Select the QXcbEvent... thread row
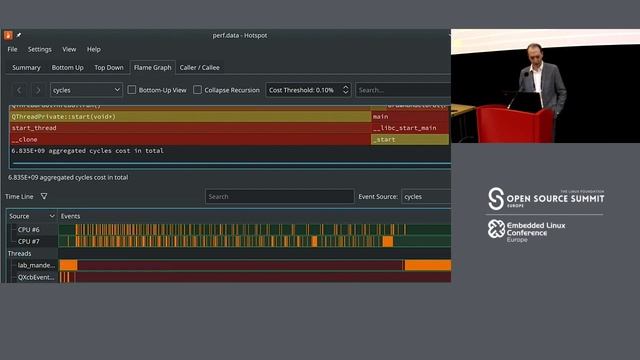This screenshot has height=360, width=640. tap(36, 277)
